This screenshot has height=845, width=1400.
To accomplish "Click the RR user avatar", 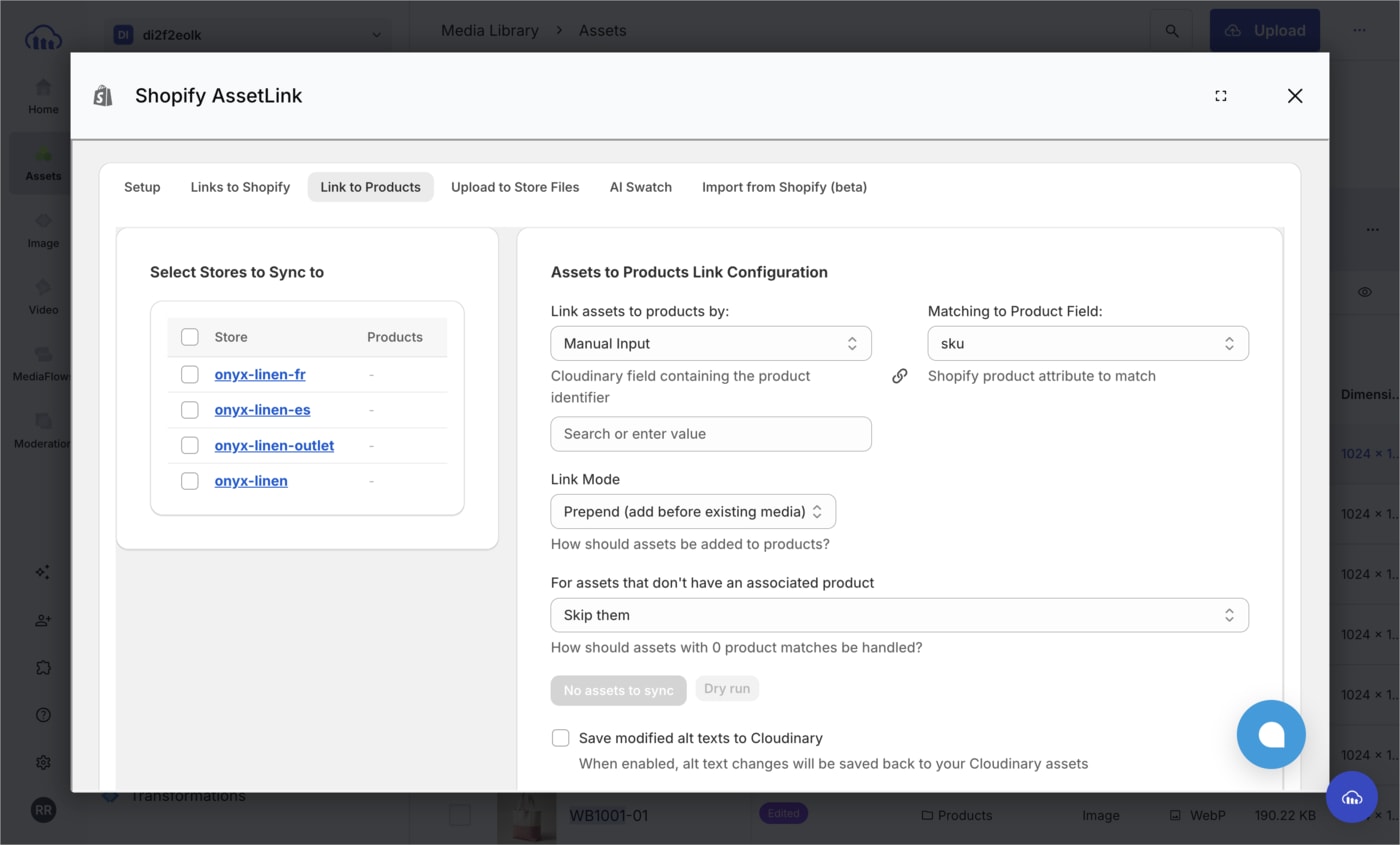I will pyautogui.click(x=43, y=810).
